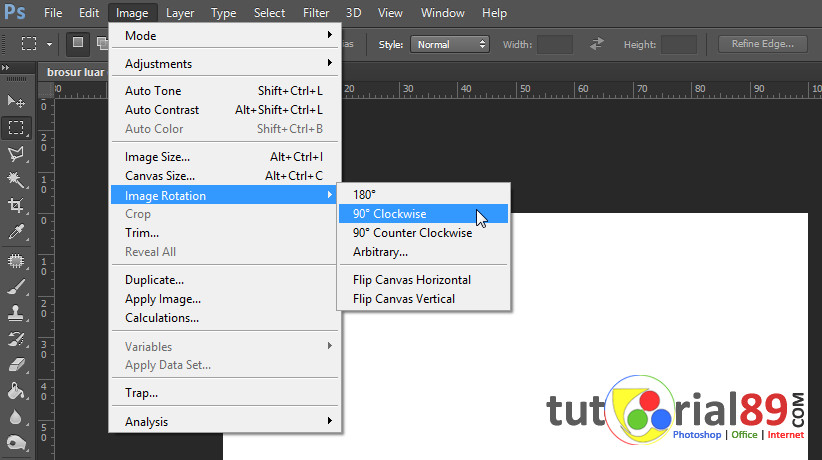The width and height of the screenshot is (822, 460).
Task: Select the Eraser tool
Action: click(x=16, y=365)
